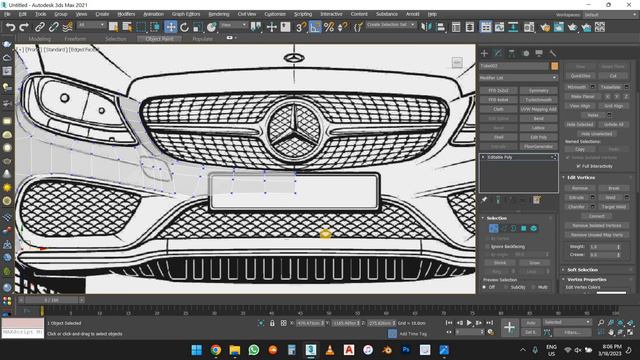This screenshot has height=360, width=640.
Task: Click the Unlink Selection broken chain icon
Action: [53, 27]
